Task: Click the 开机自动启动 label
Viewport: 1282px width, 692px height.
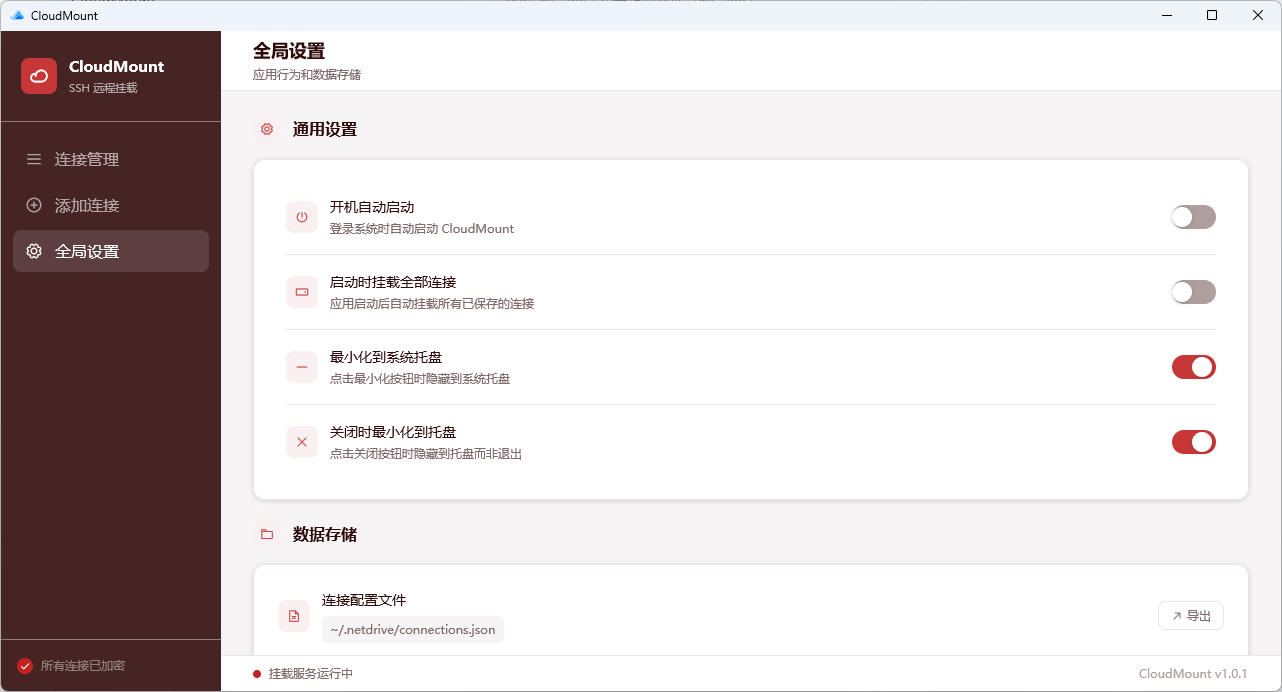Action: point(372,207)
